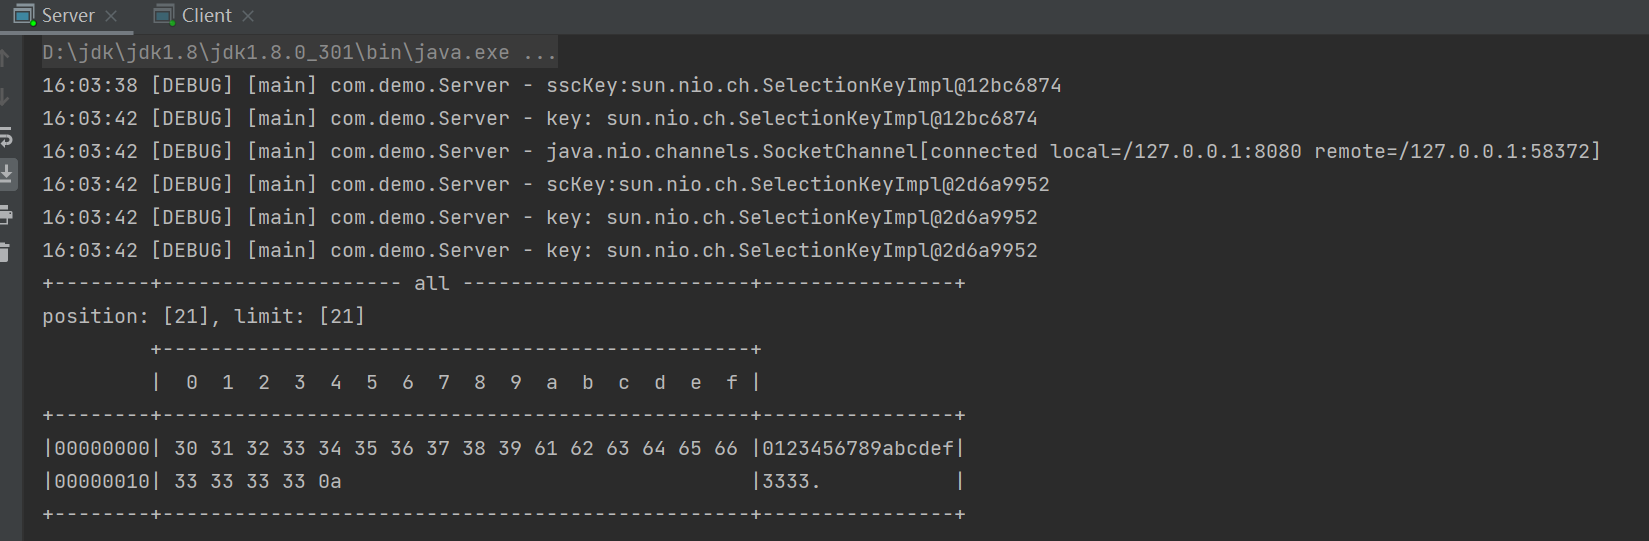
Task: Click the sscKey log line
Action: tap(551, 86)
